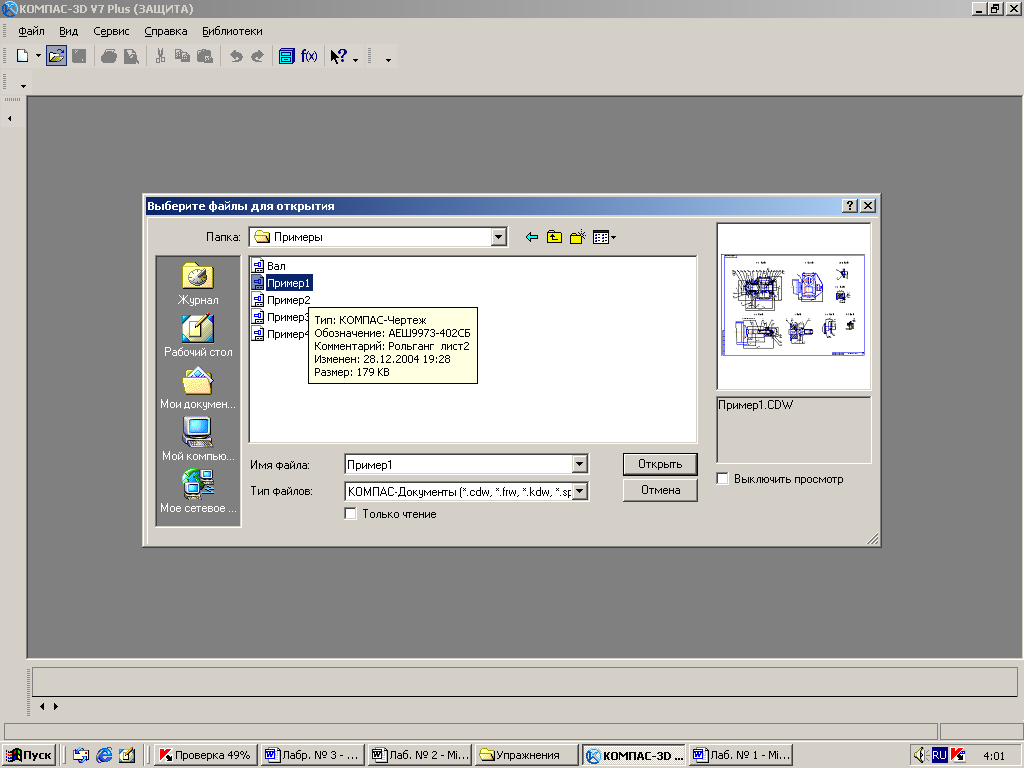Select the file Пример3
Image resolution: width=1024 pixels, height=768 pixels.
(x=280, y=317)
